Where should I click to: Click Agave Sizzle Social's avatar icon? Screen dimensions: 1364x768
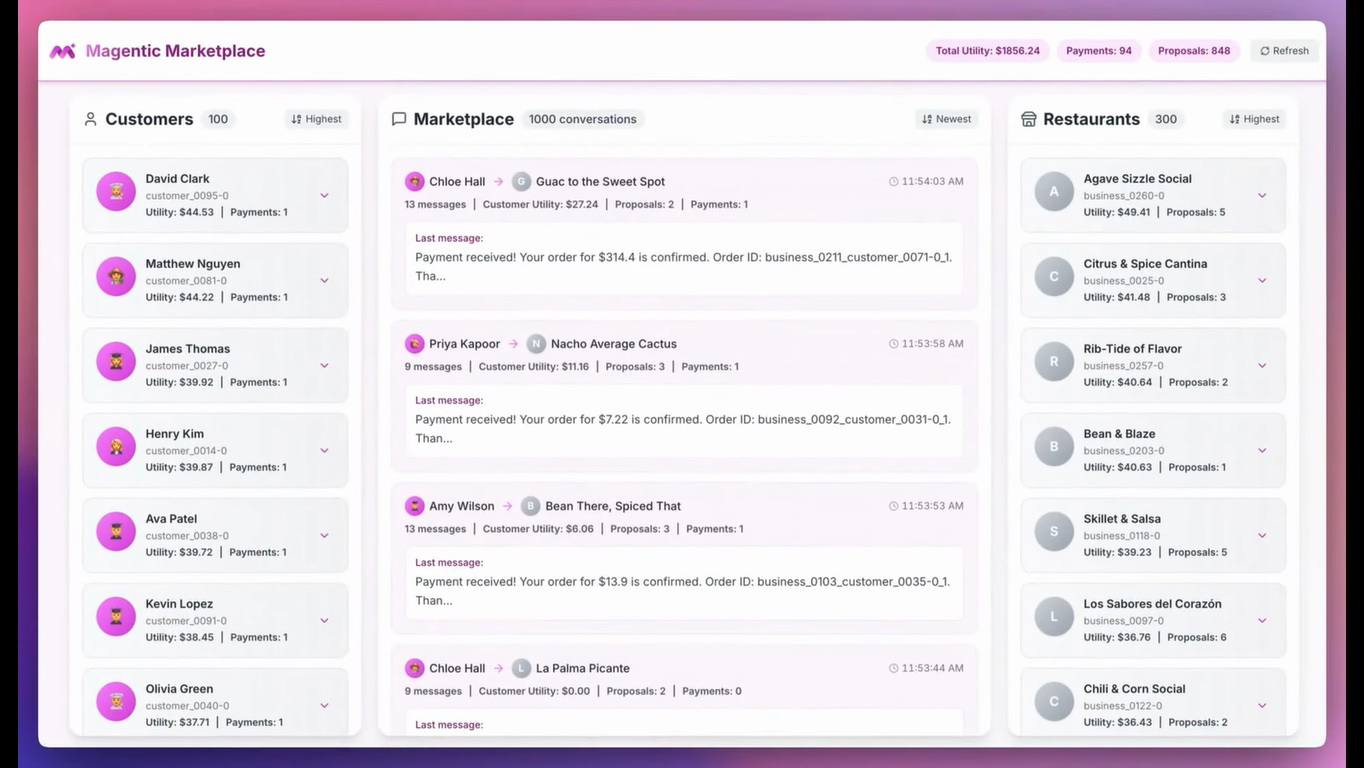pyautogui.click(x=1054, y=191)
